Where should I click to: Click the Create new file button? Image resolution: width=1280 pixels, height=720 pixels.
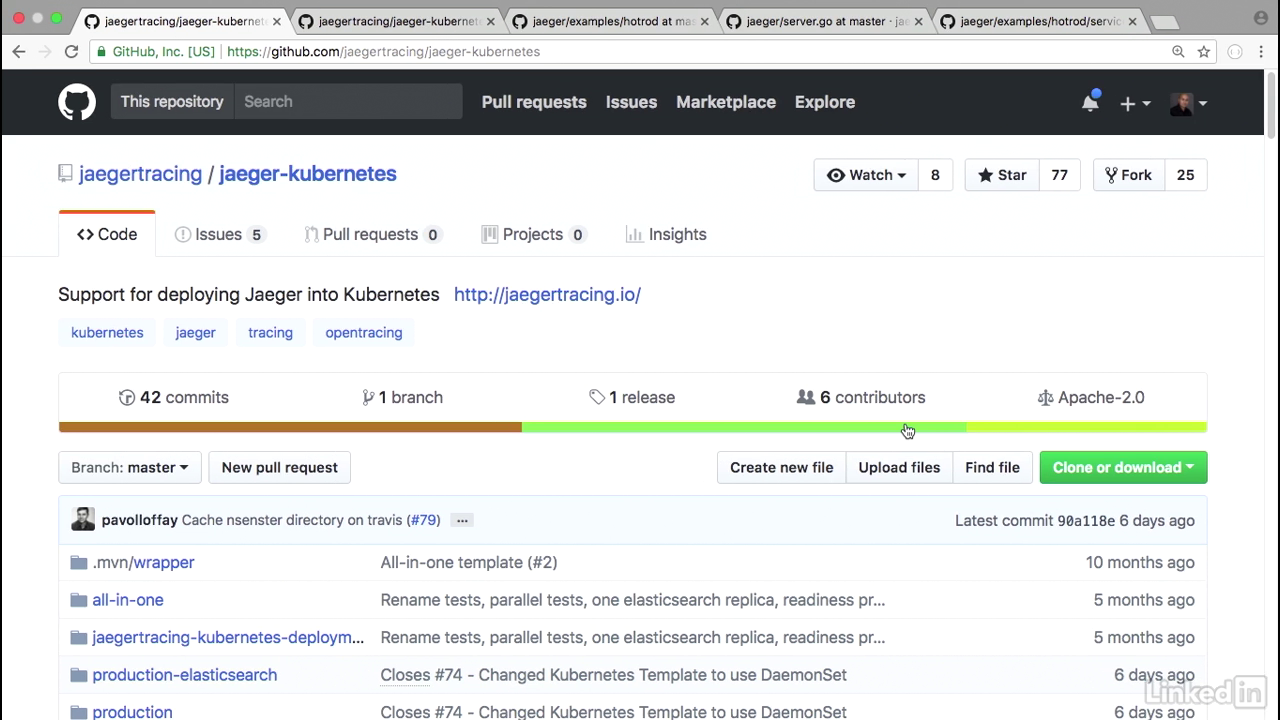click(x=781, y=467)
